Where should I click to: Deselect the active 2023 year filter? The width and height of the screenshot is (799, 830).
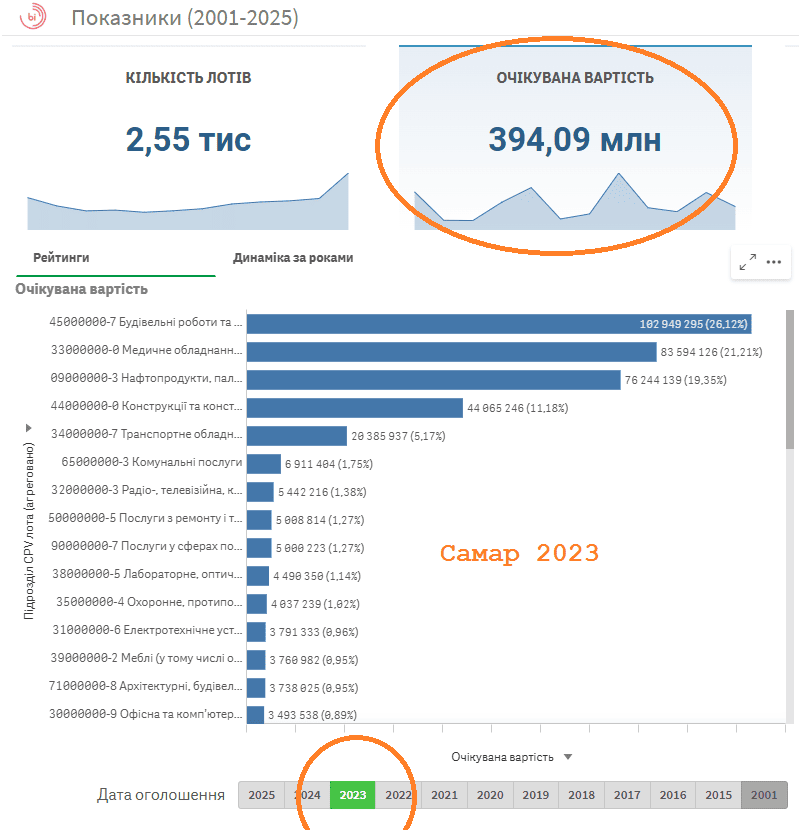click(x=352, y=796)
